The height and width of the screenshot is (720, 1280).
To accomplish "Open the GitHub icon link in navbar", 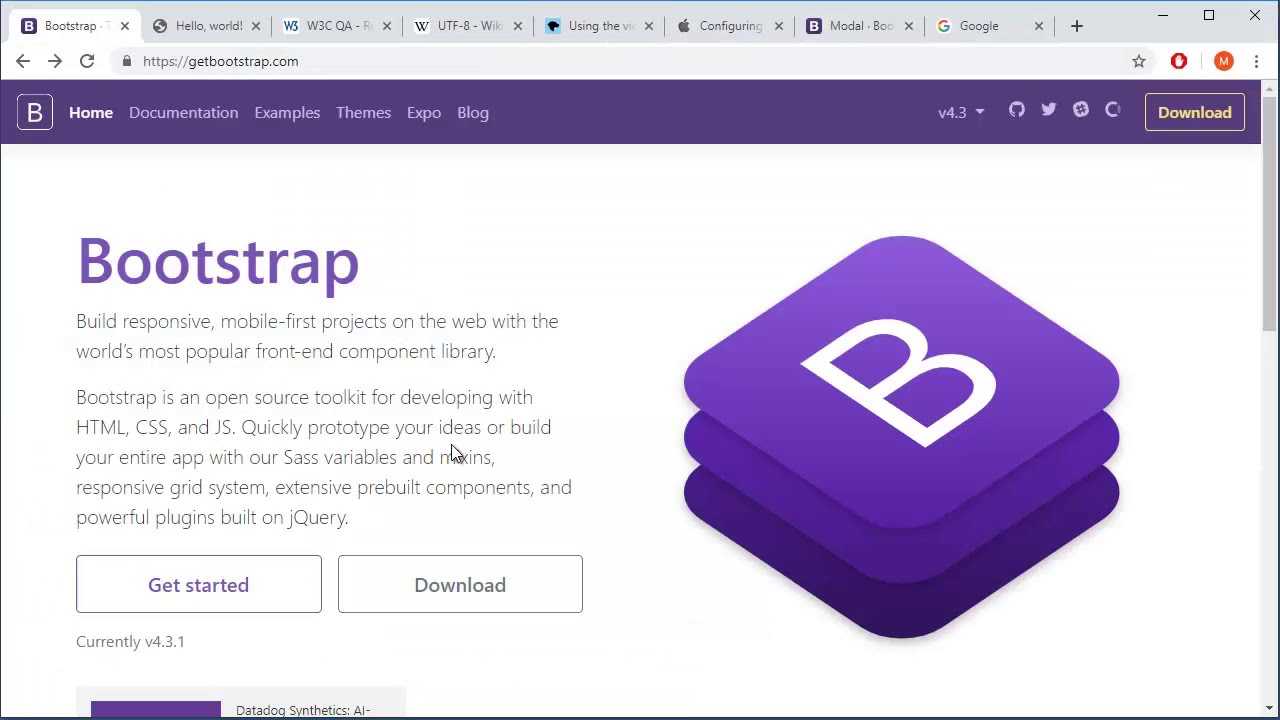I will click(1017, 110).
